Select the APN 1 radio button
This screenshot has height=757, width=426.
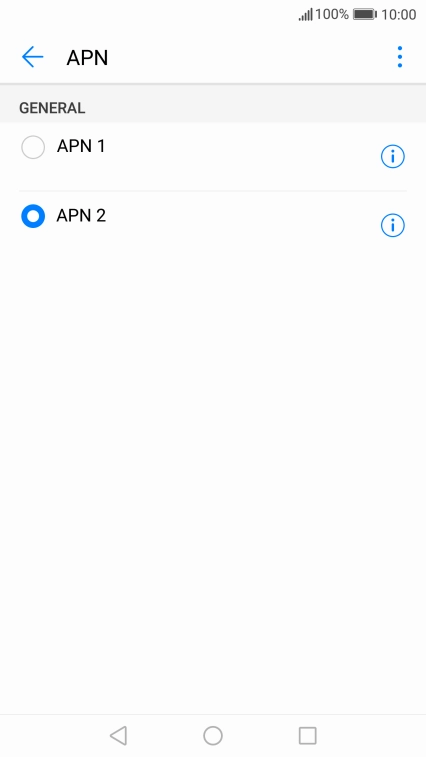coord(33,147)
